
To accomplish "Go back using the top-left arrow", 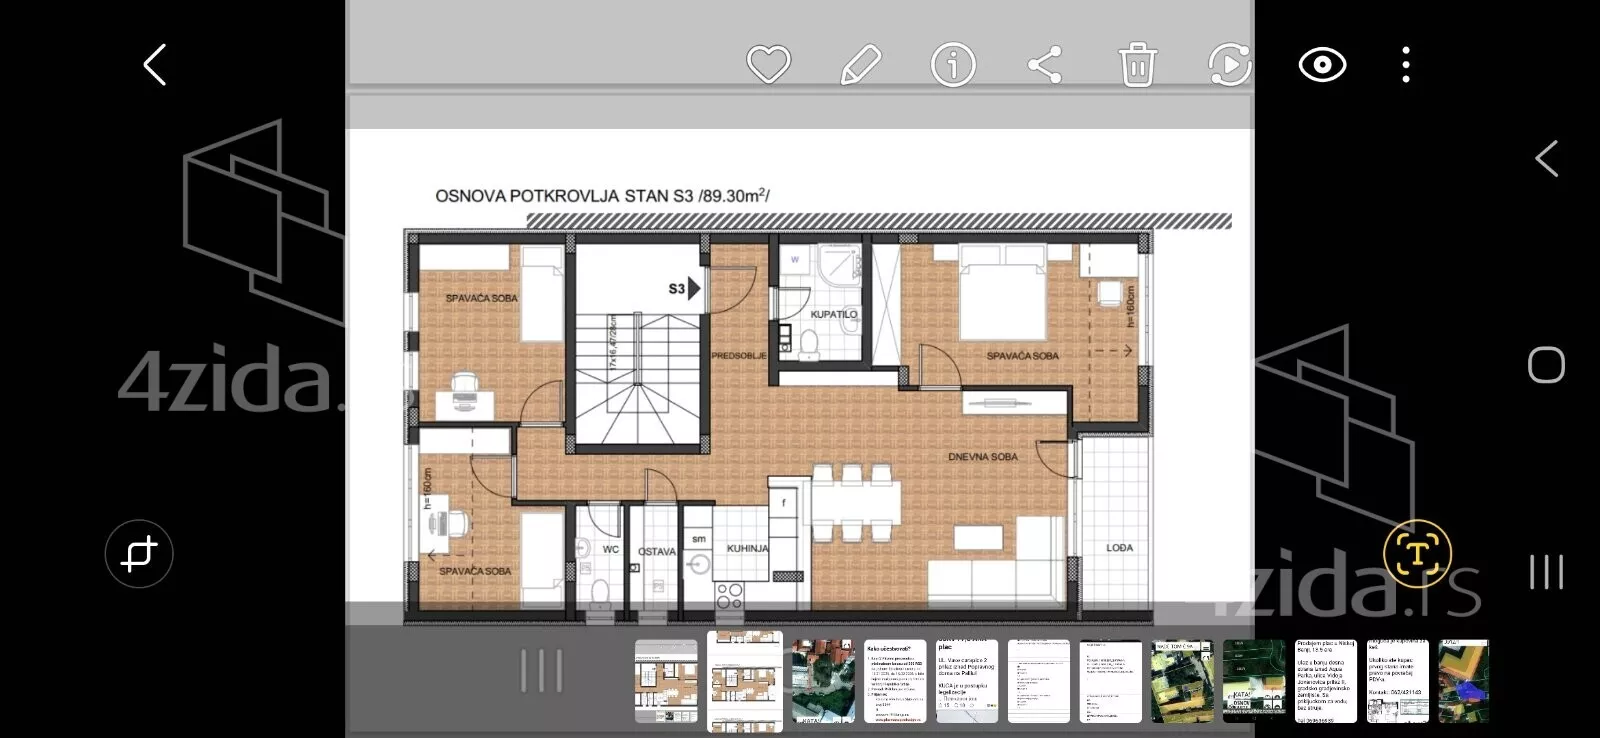I will tap(155, 65).
